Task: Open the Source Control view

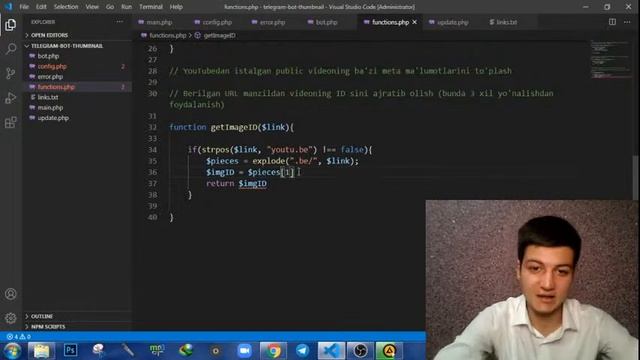Action: [x=11, y=73]
